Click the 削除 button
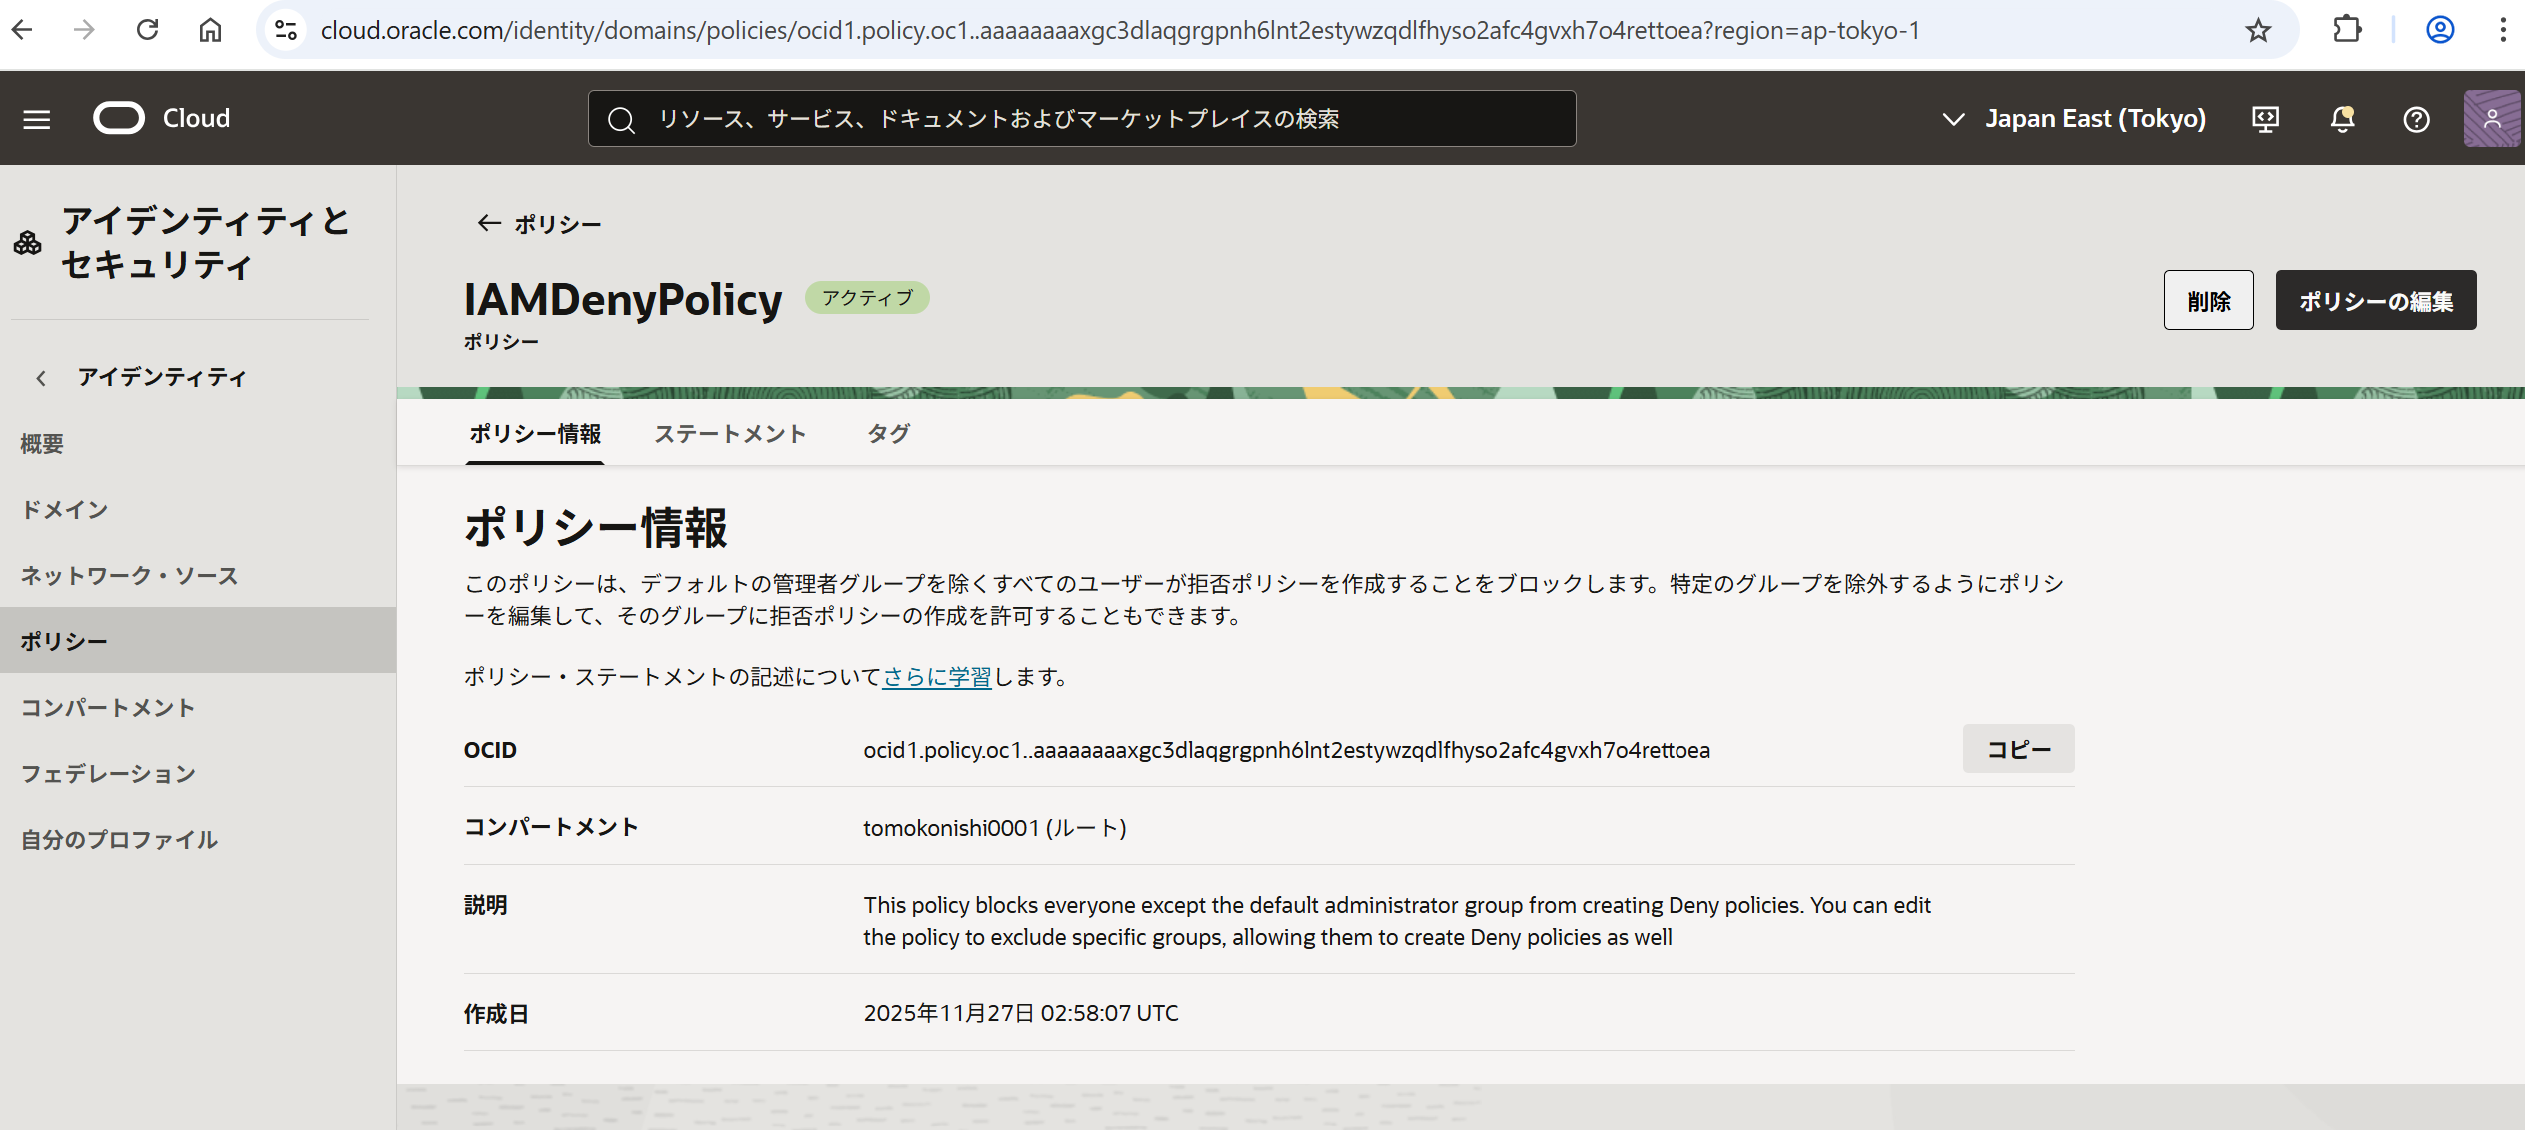 (2208, 300)
